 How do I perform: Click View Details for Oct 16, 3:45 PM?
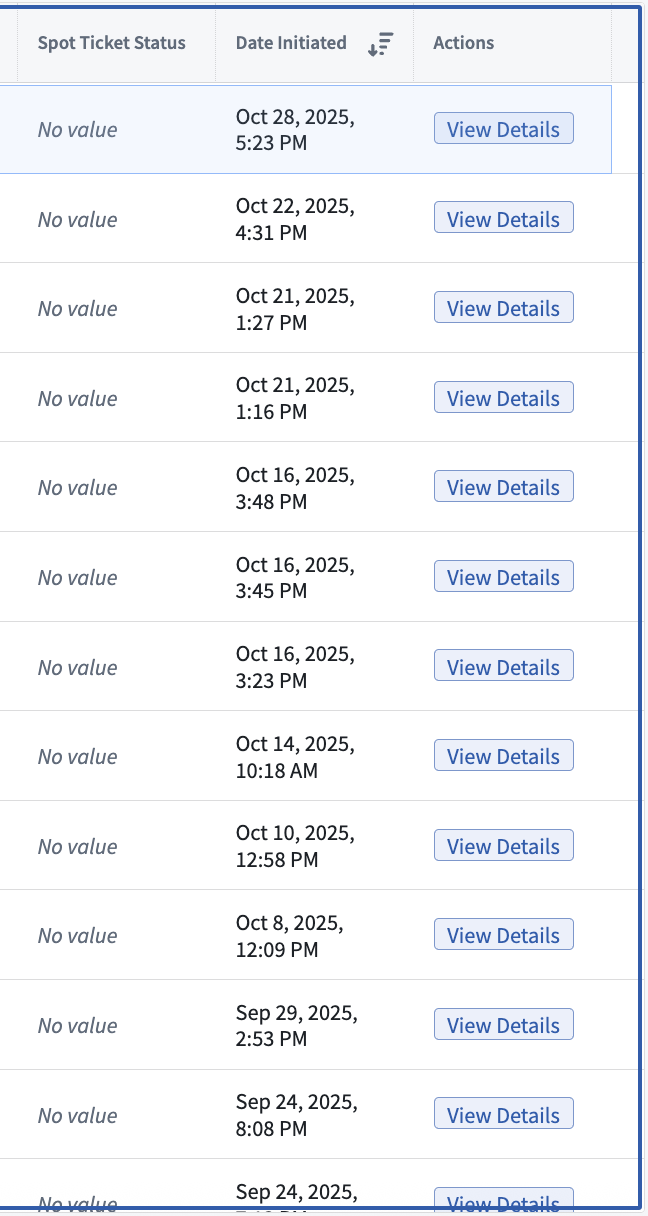(x=503, y=577)
